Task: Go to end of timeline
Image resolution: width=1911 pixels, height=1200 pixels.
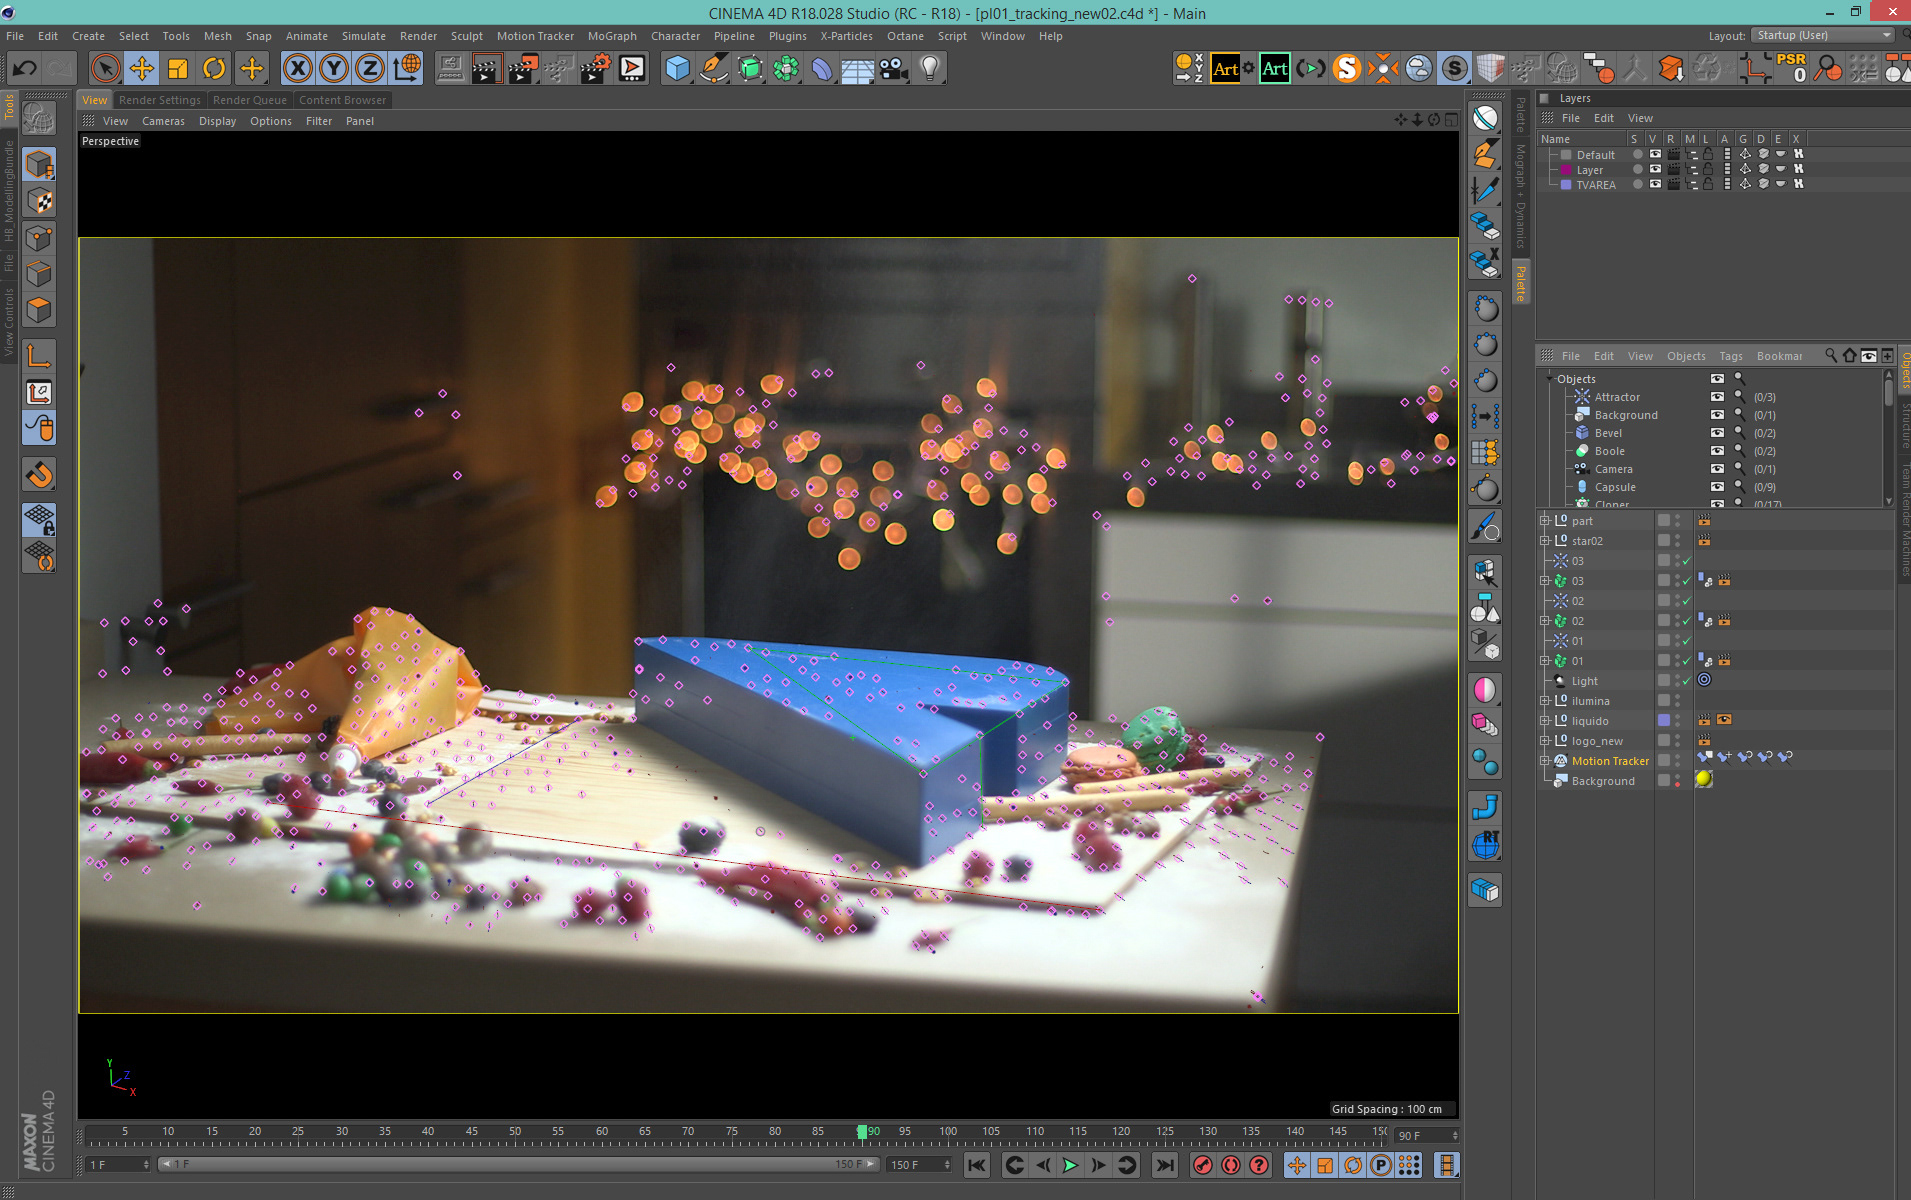Action: tap(1165, 1165)
